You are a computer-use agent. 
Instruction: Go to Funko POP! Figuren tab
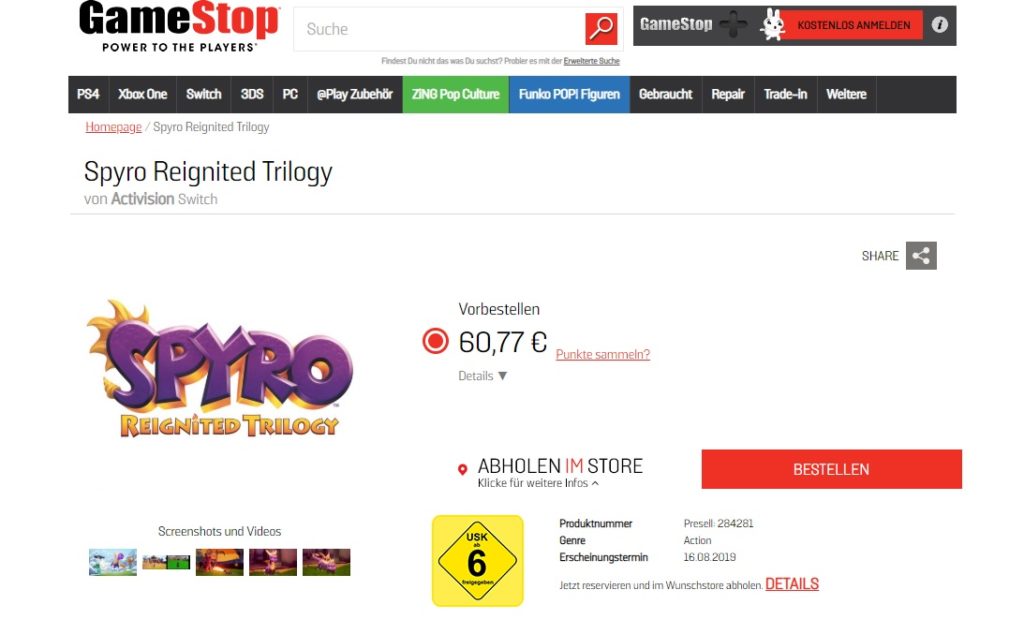pos(569,94)
